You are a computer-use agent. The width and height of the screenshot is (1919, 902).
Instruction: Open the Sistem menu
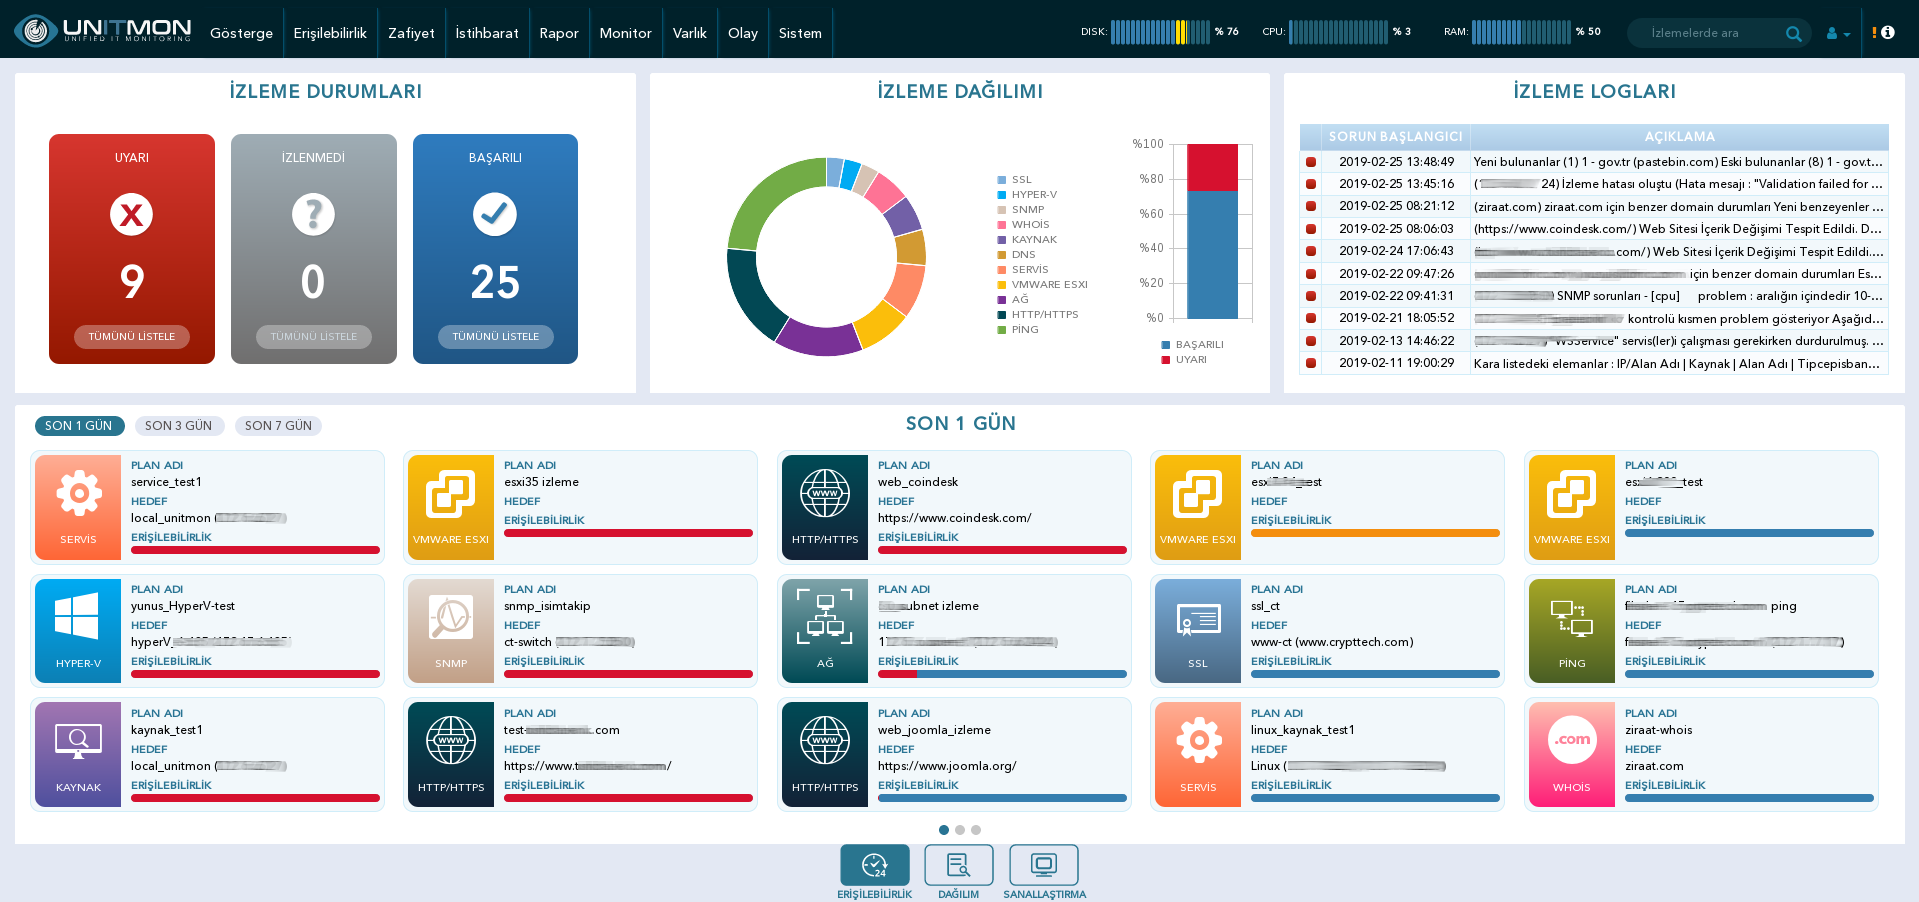click(800, 33)
